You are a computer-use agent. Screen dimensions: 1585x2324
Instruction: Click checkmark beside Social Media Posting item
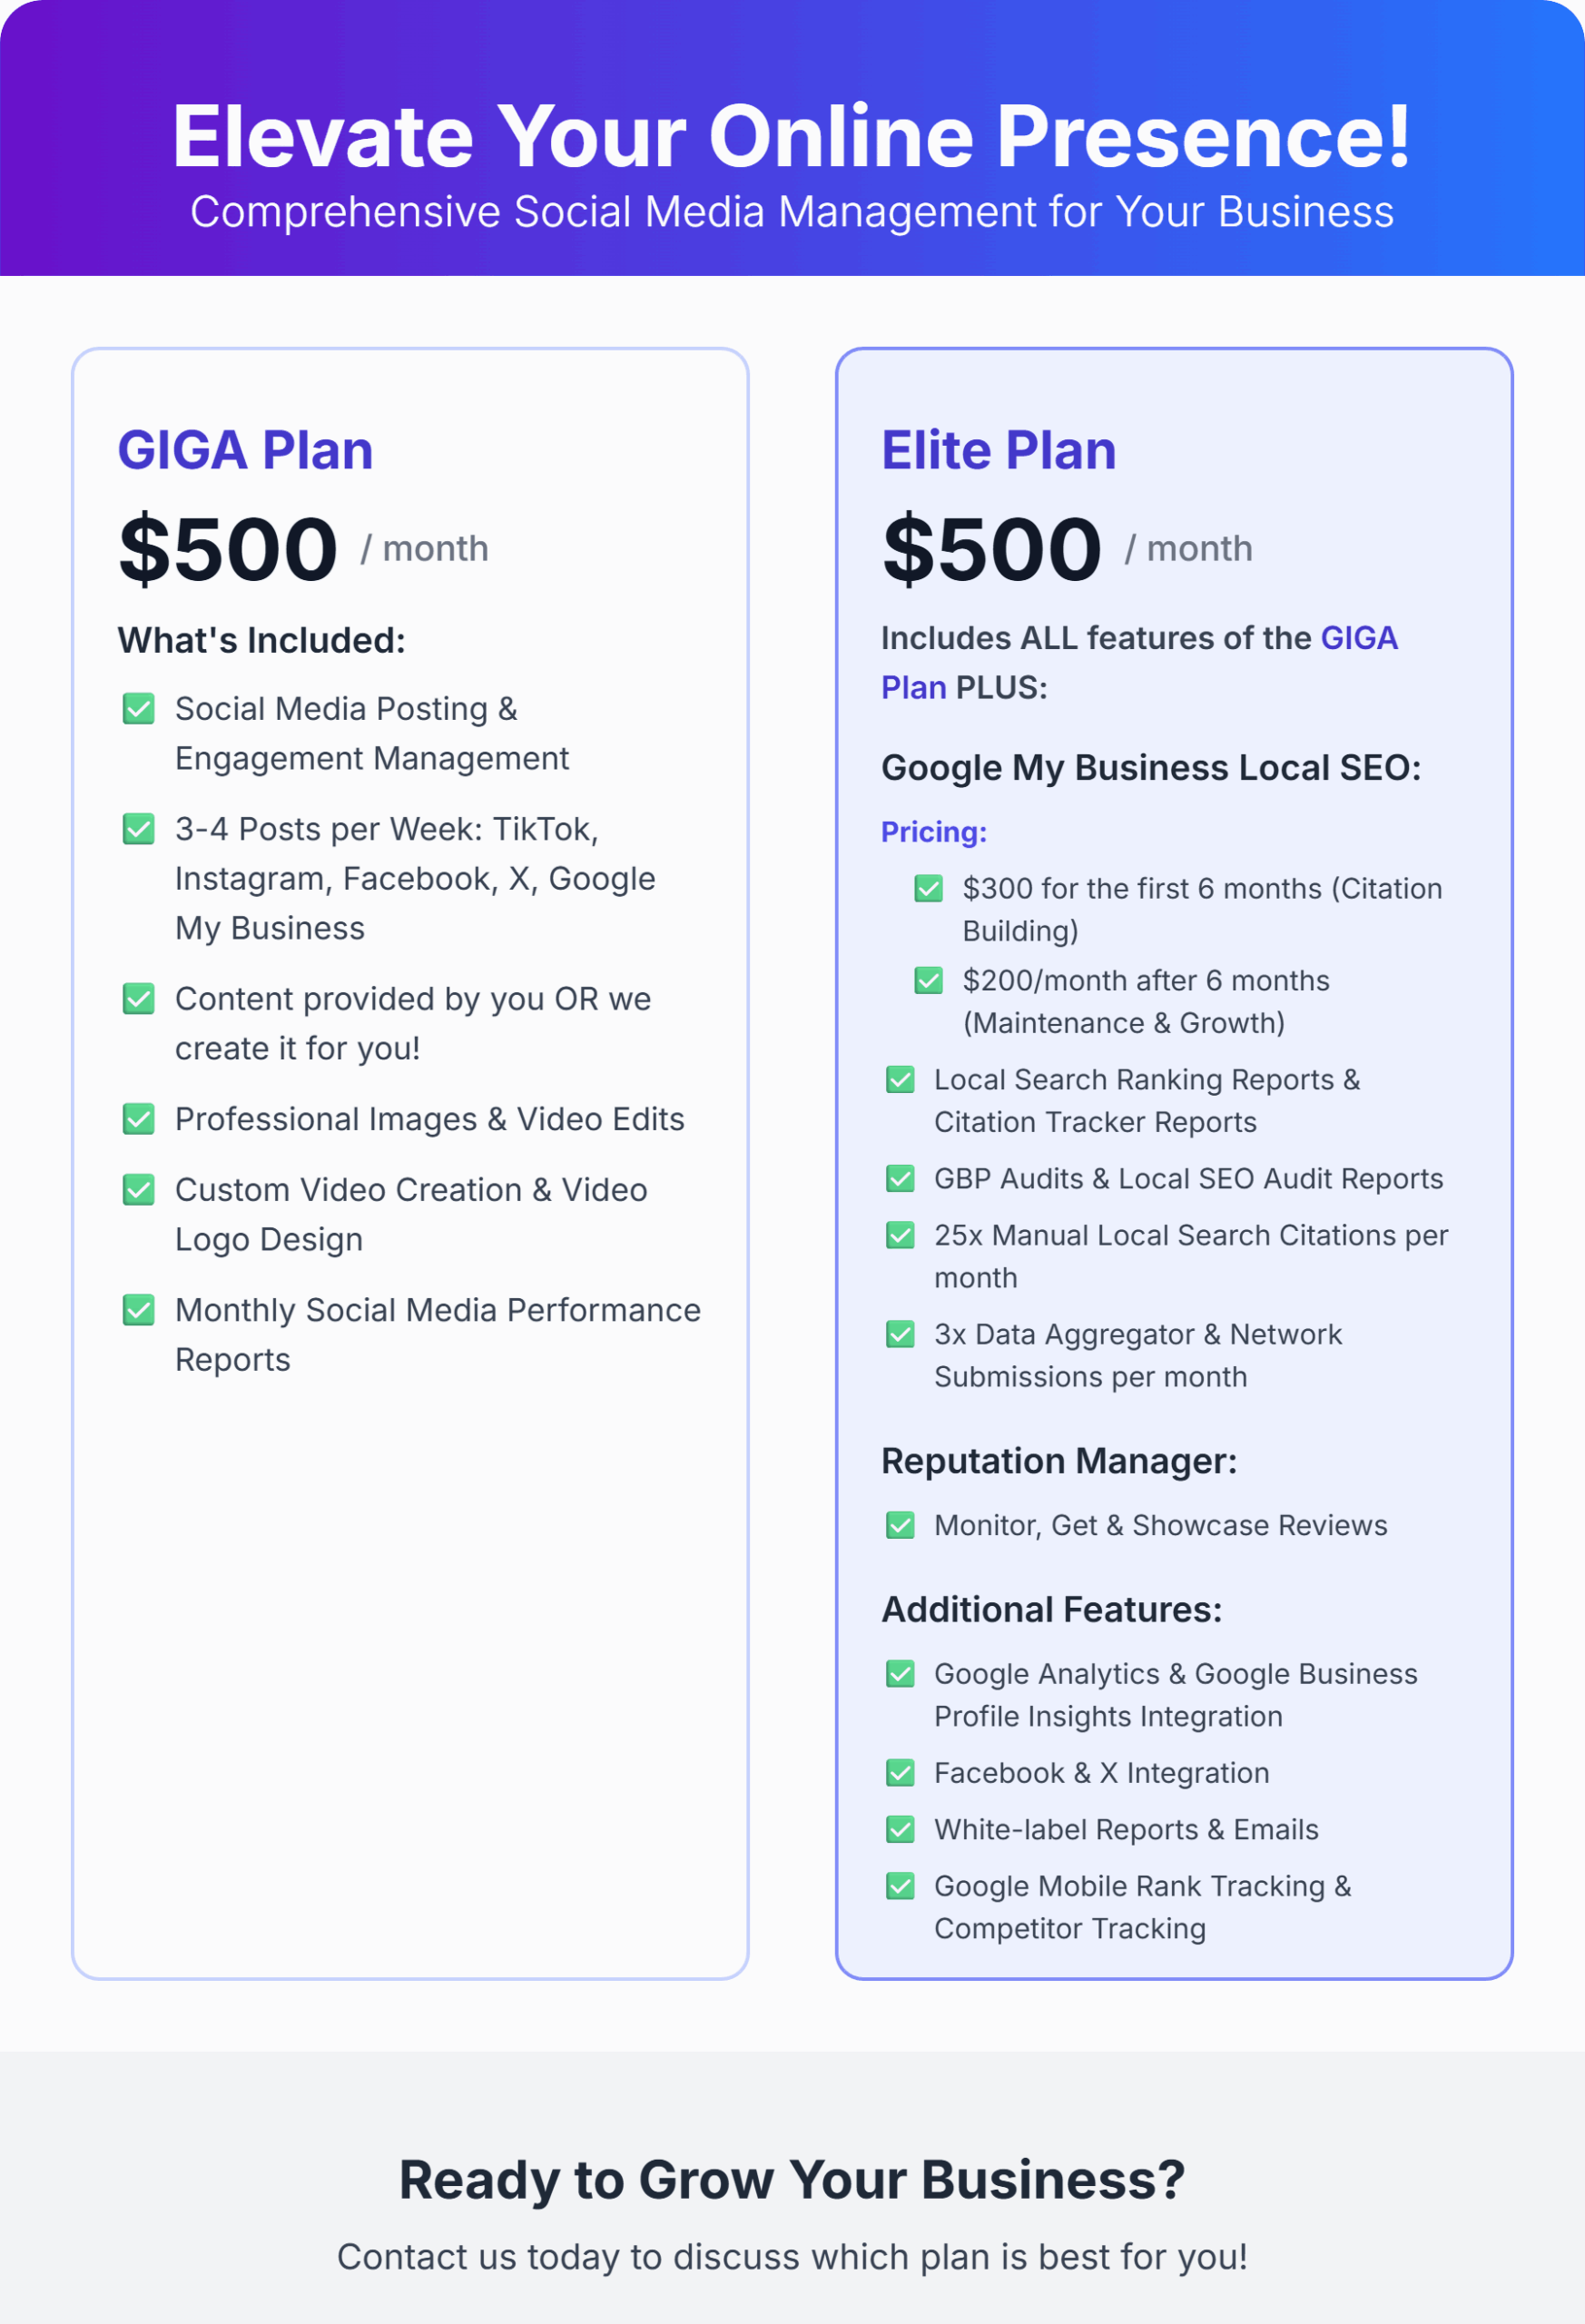138,709
